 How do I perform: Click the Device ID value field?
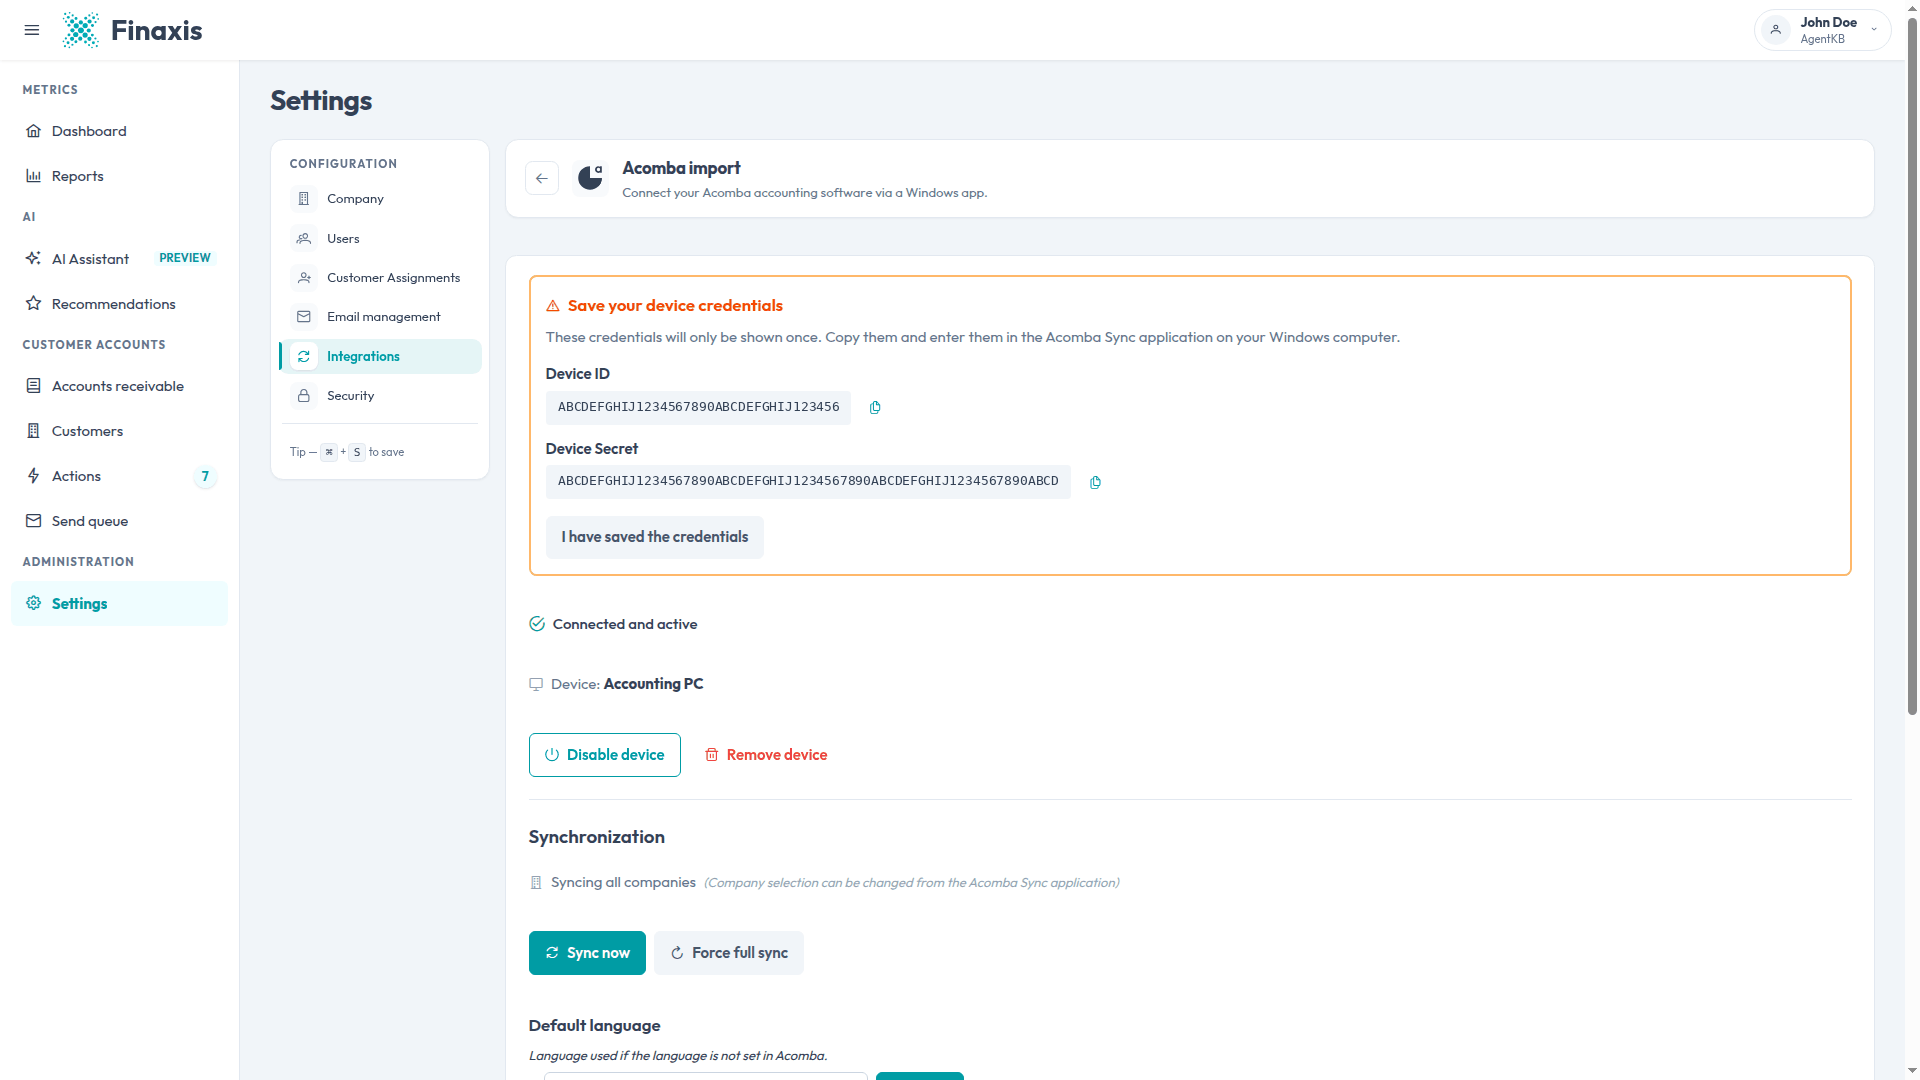point(698,407)
